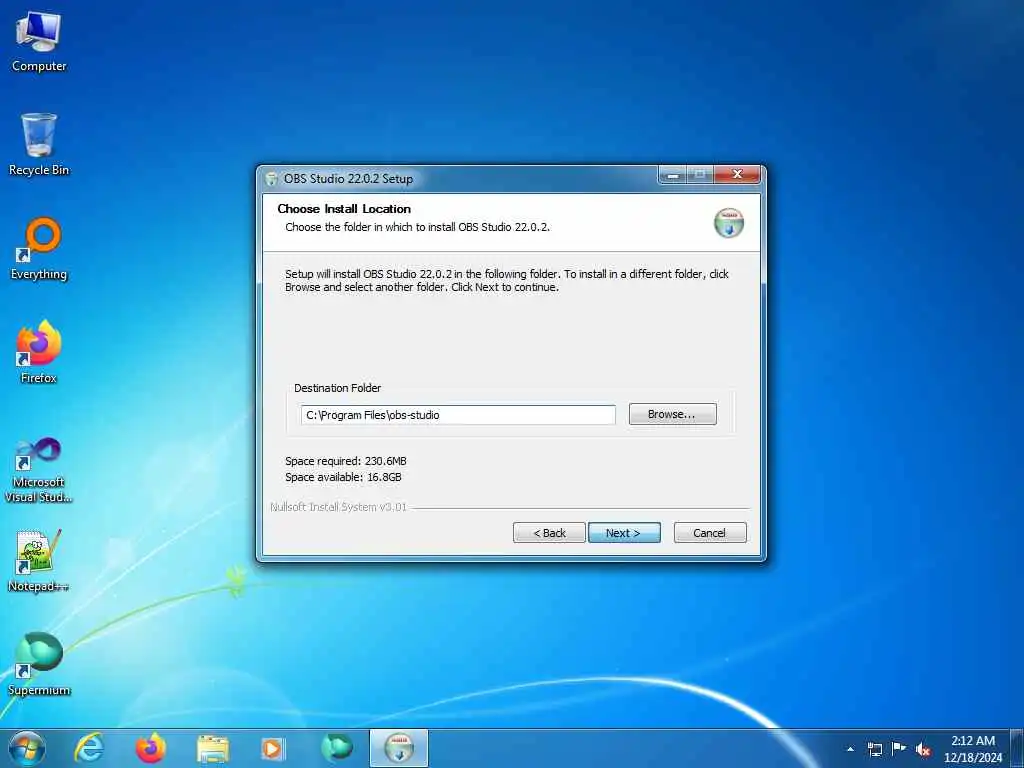Launch Windows Media Player from the taskbar

coord(273,748)
